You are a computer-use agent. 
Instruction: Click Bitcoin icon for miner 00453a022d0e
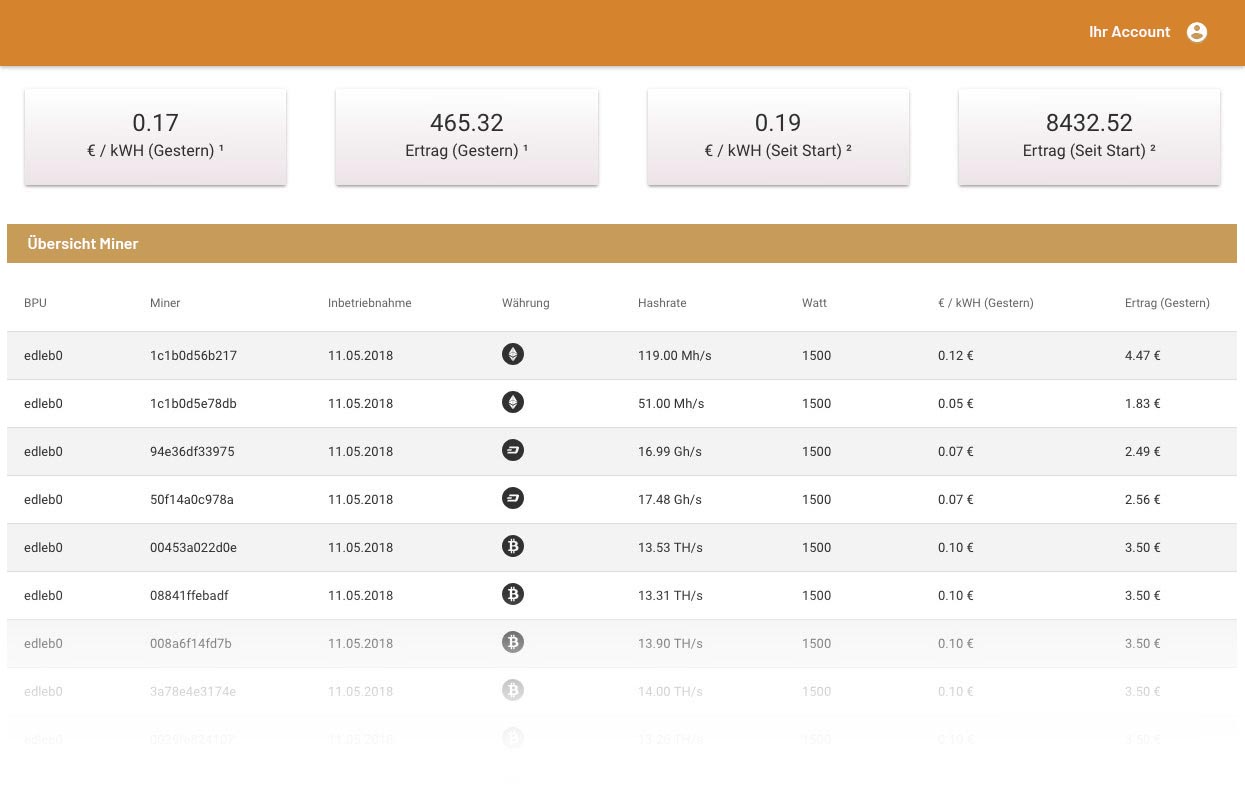coord(513,547)
